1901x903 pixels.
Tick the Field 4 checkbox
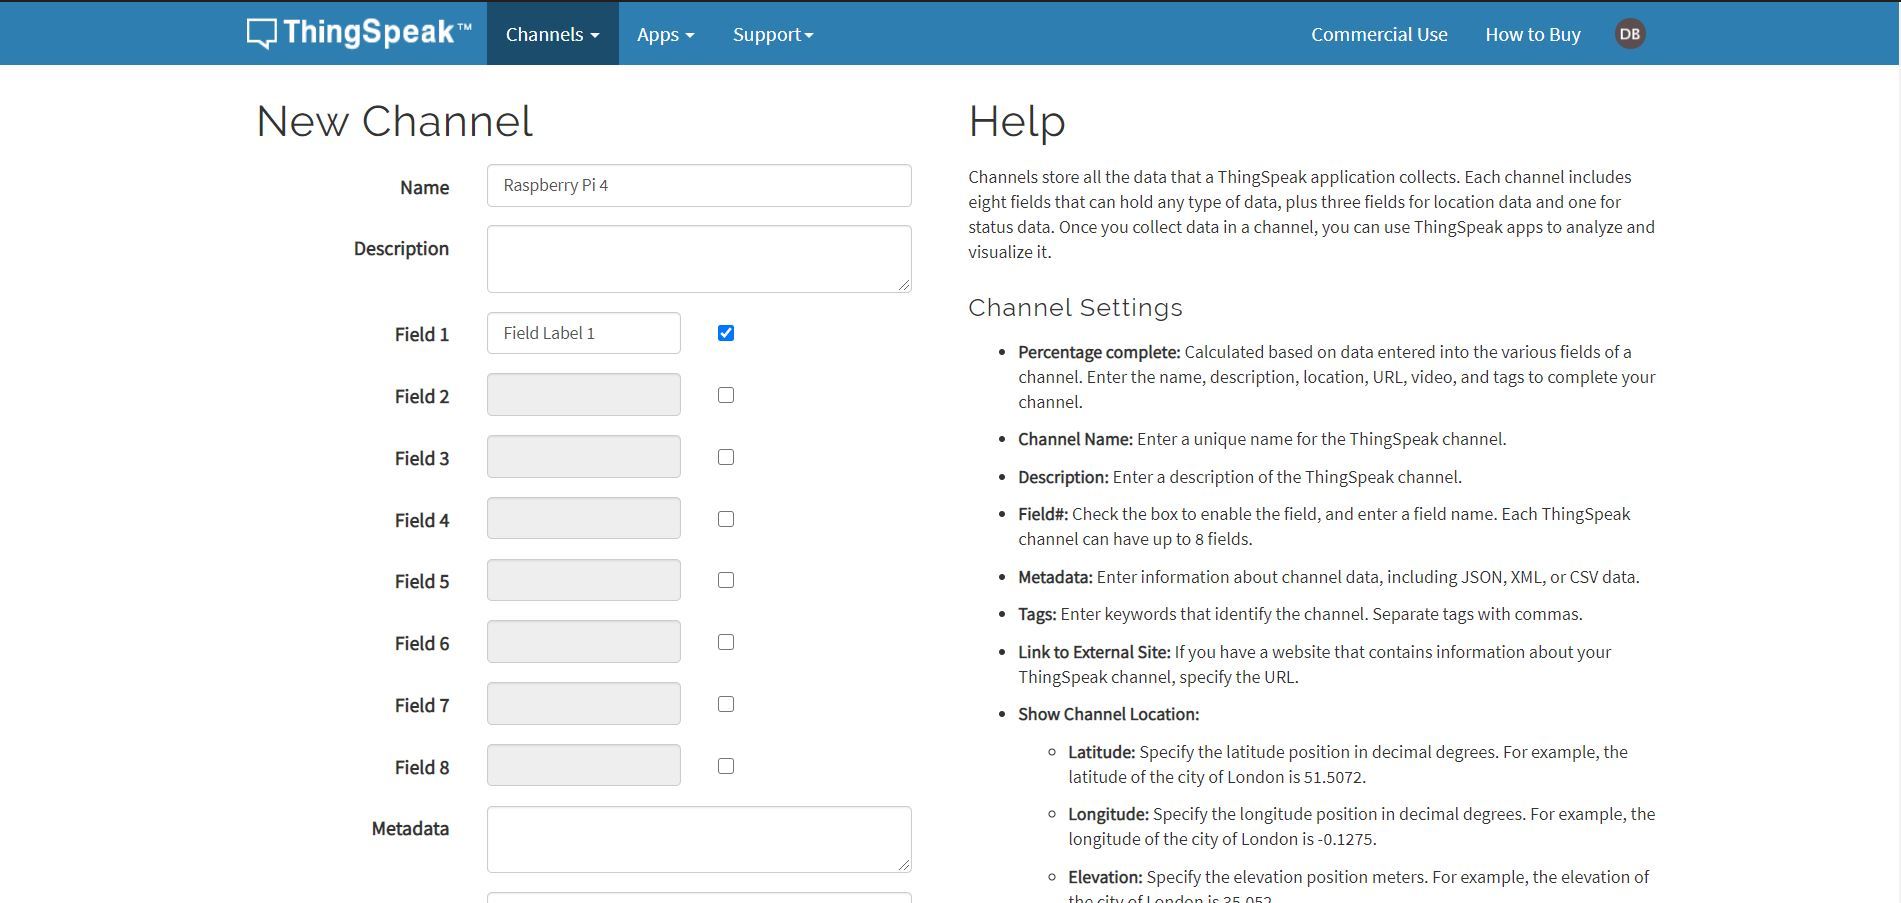pyautogui.click(x=726, y=519)
